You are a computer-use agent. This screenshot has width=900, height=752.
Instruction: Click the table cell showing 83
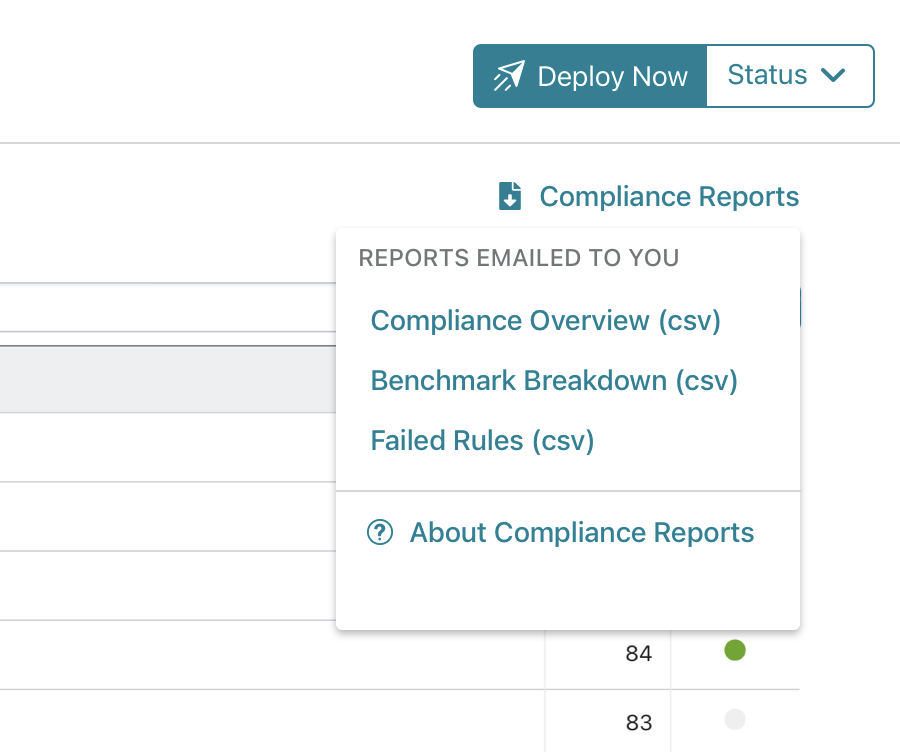(607, 722)
